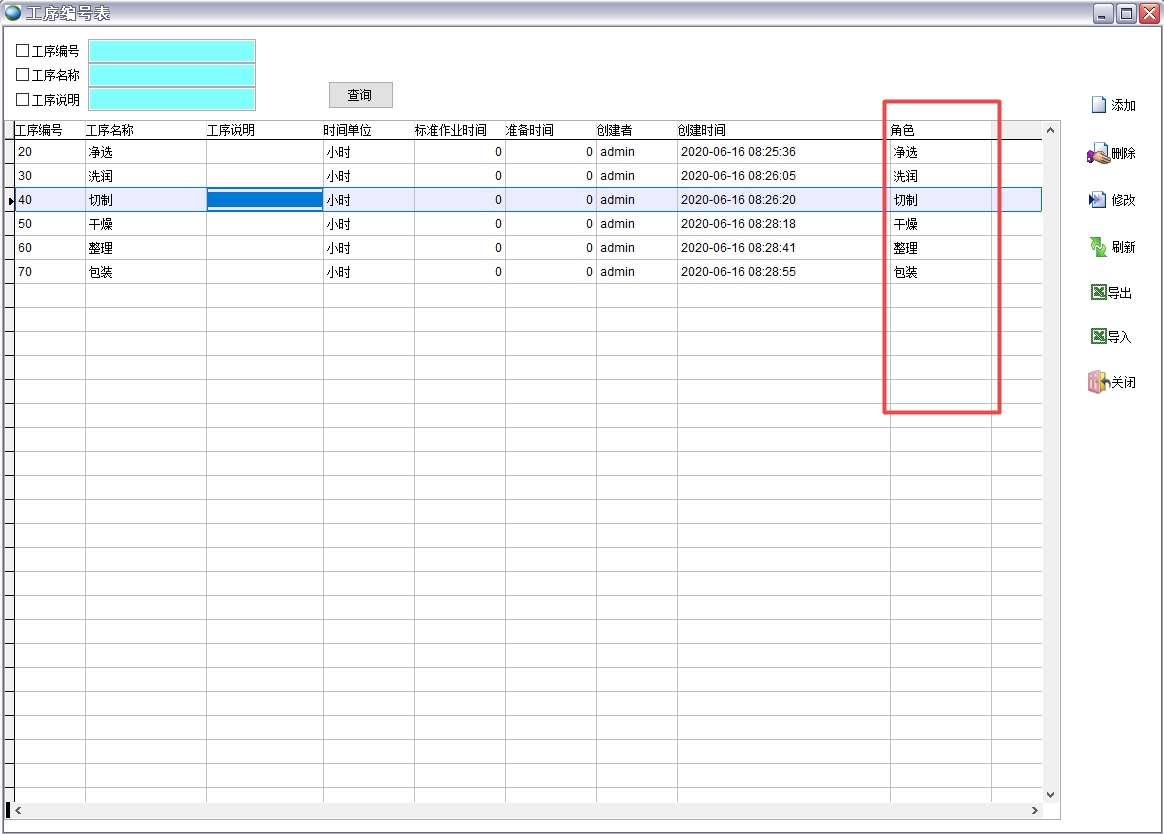1164x834 pixels.
Task: Click the 工序名称 column header
Action: click(x=110, y=130)
